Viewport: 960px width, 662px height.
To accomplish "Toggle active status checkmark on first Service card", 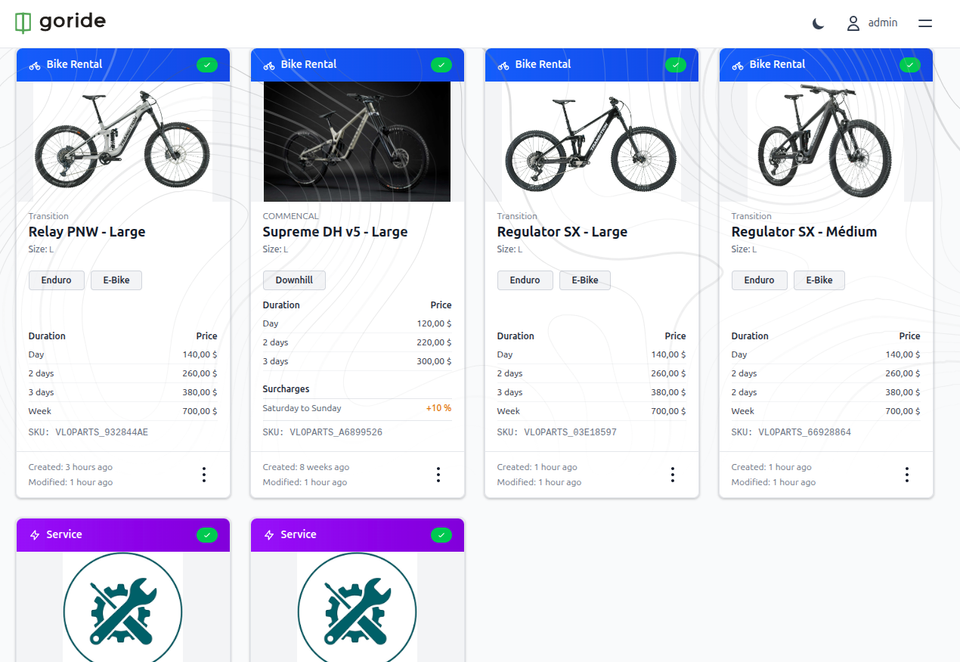I will click(x=207, y=534).
